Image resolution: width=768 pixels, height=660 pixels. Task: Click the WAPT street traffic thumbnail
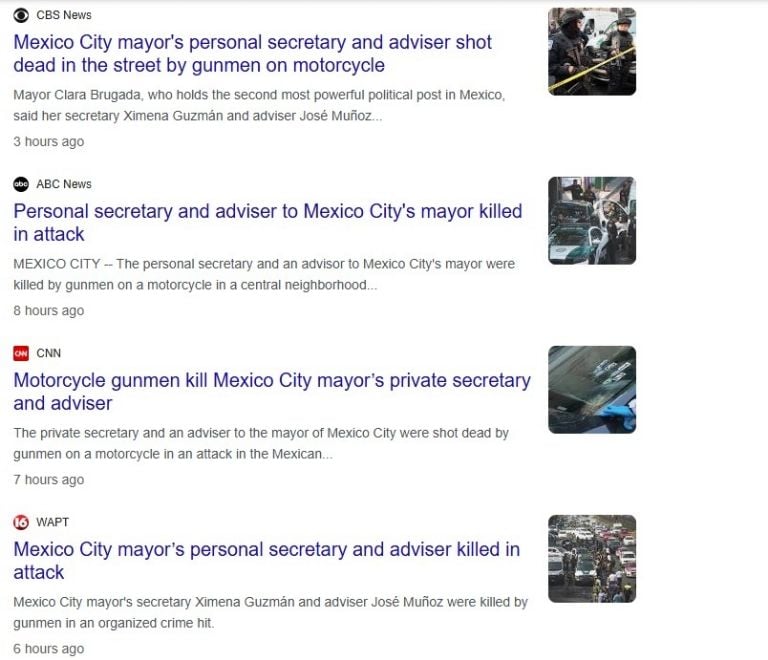pyautogui.click(x=592, y=559)
